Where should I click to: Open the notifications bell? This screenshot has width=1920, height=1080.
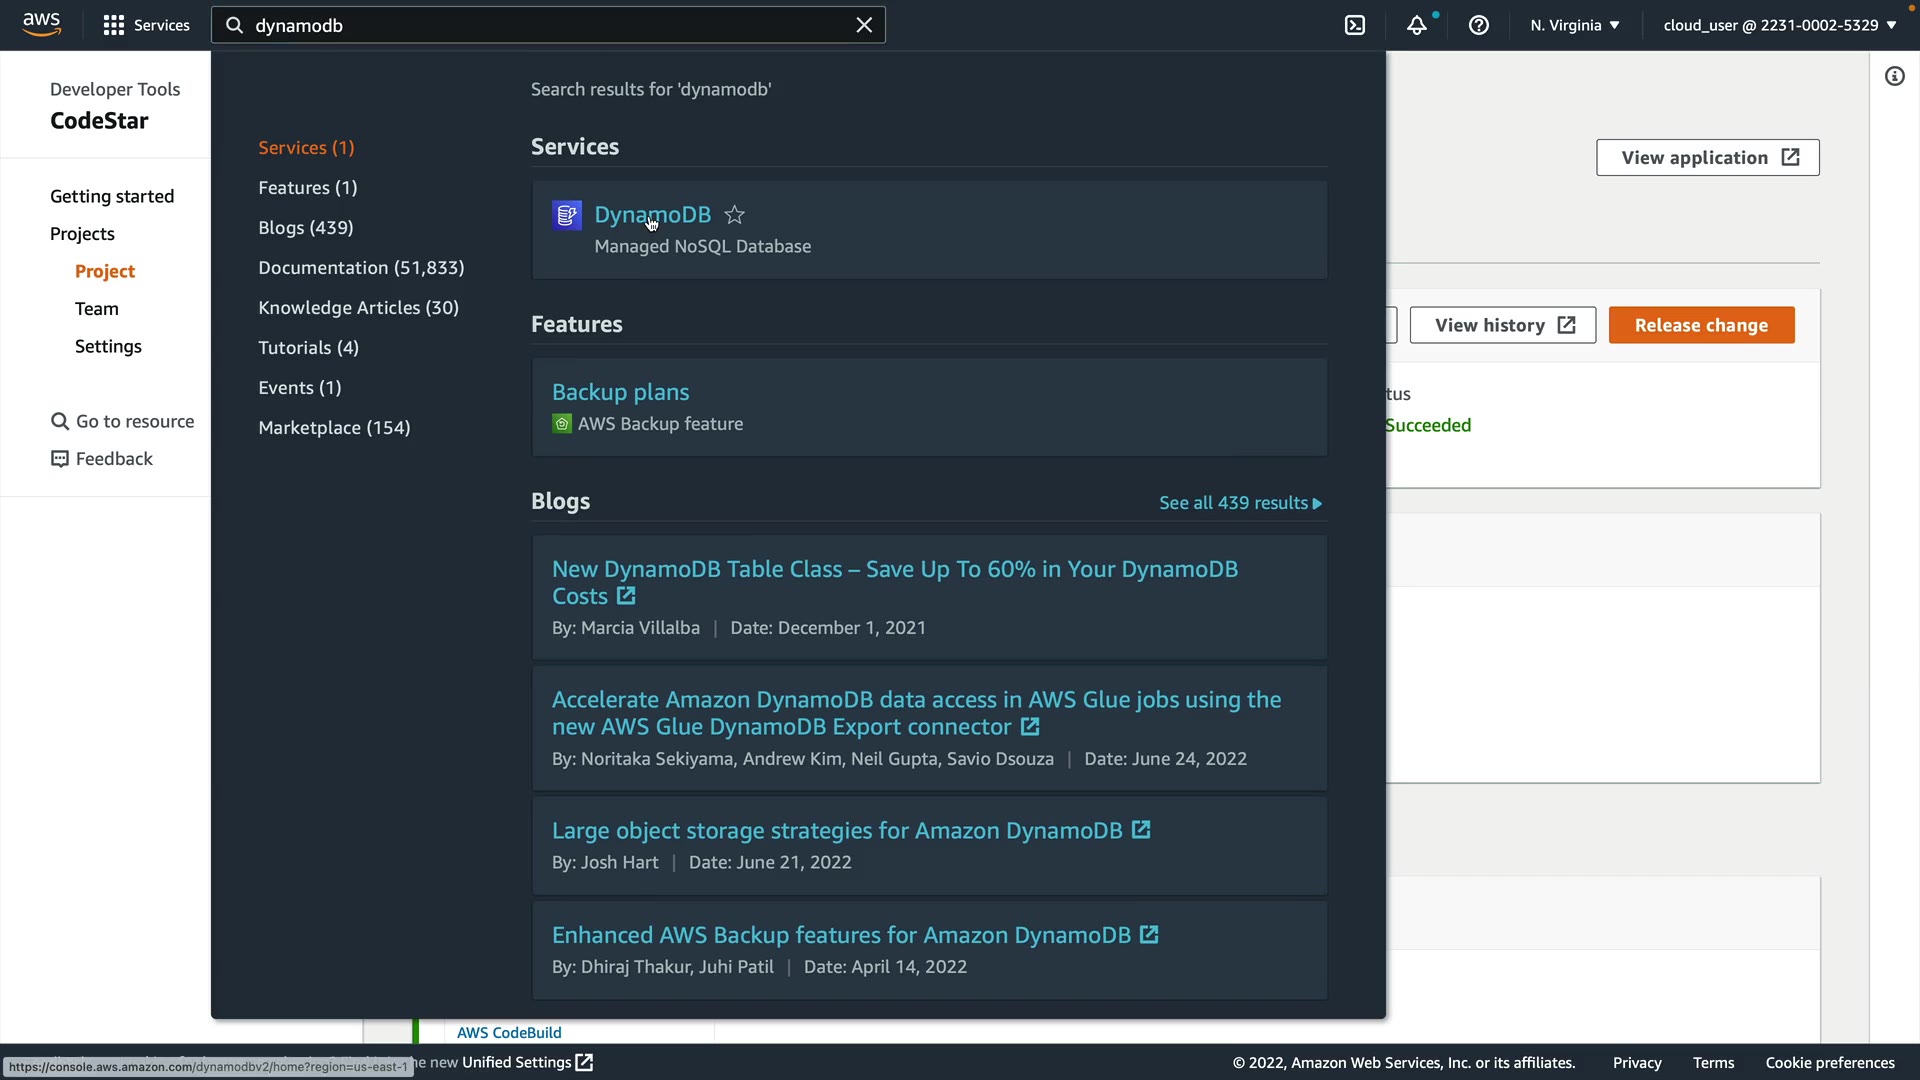pyautogui.click(x=1416, y=25)
